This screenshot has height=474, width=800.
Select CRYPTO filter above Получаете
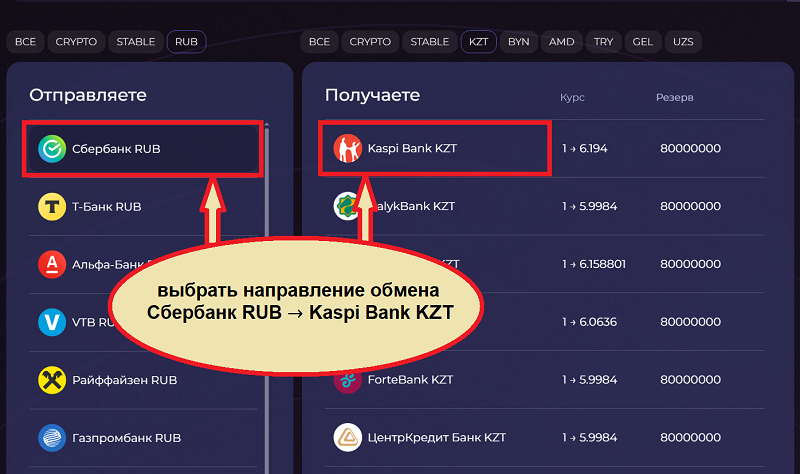point(370,42)
